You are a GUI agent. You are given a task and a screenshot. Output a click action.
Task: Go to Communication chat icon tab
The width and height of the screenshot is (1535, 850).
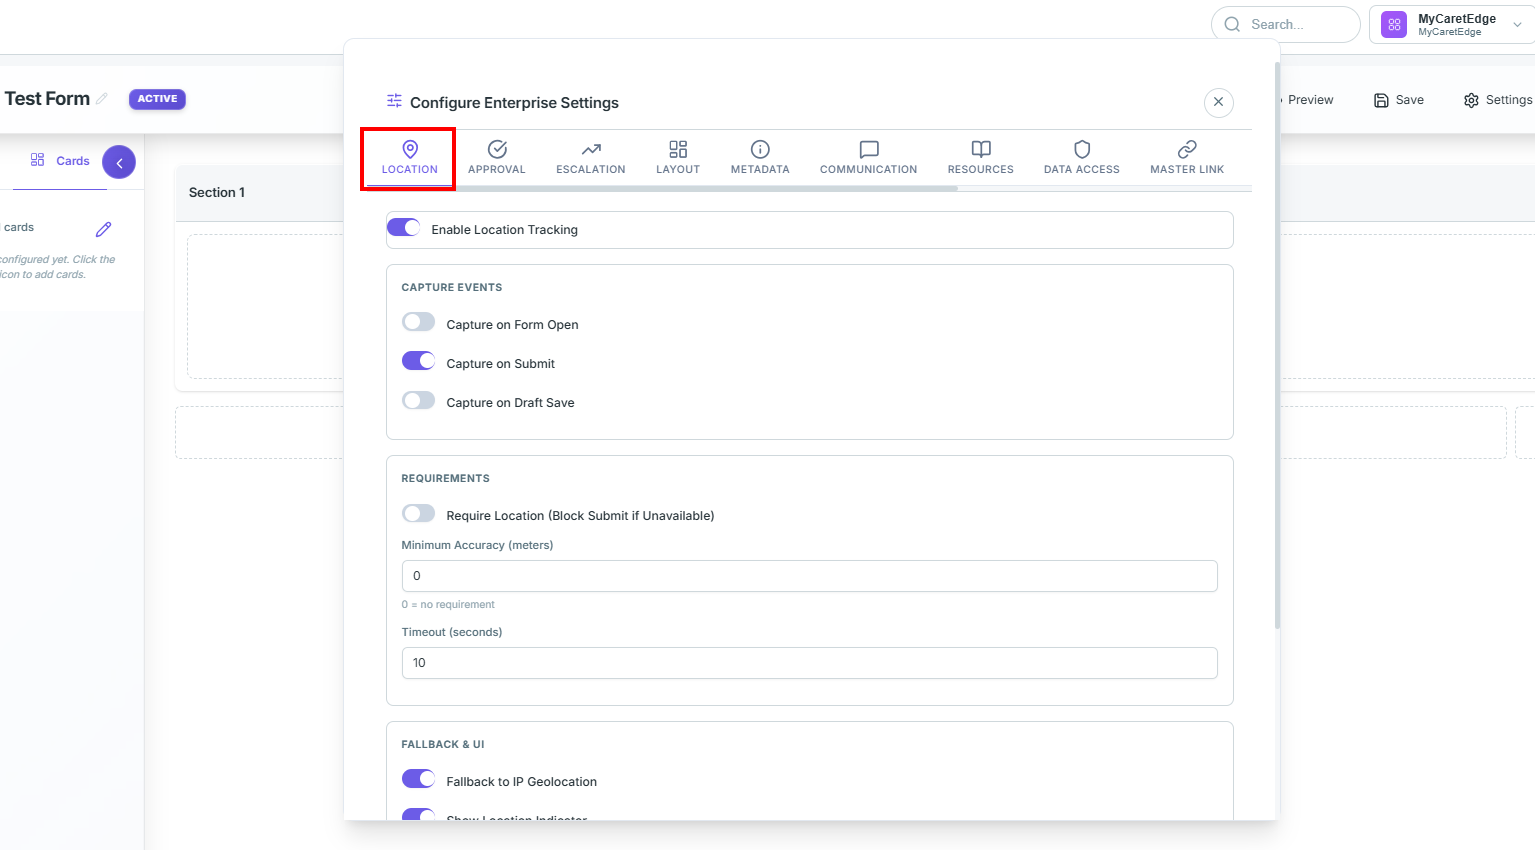click(868, 158)
